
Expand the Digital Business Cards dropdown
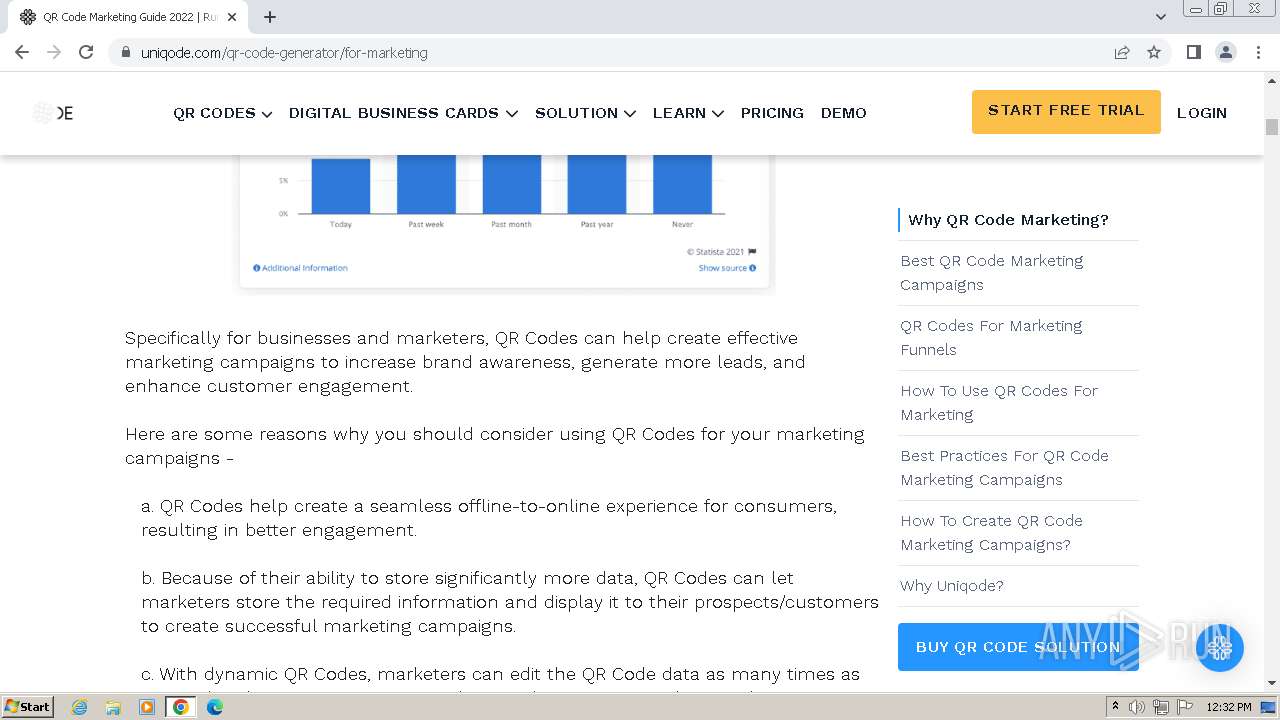tap(403, 113)
